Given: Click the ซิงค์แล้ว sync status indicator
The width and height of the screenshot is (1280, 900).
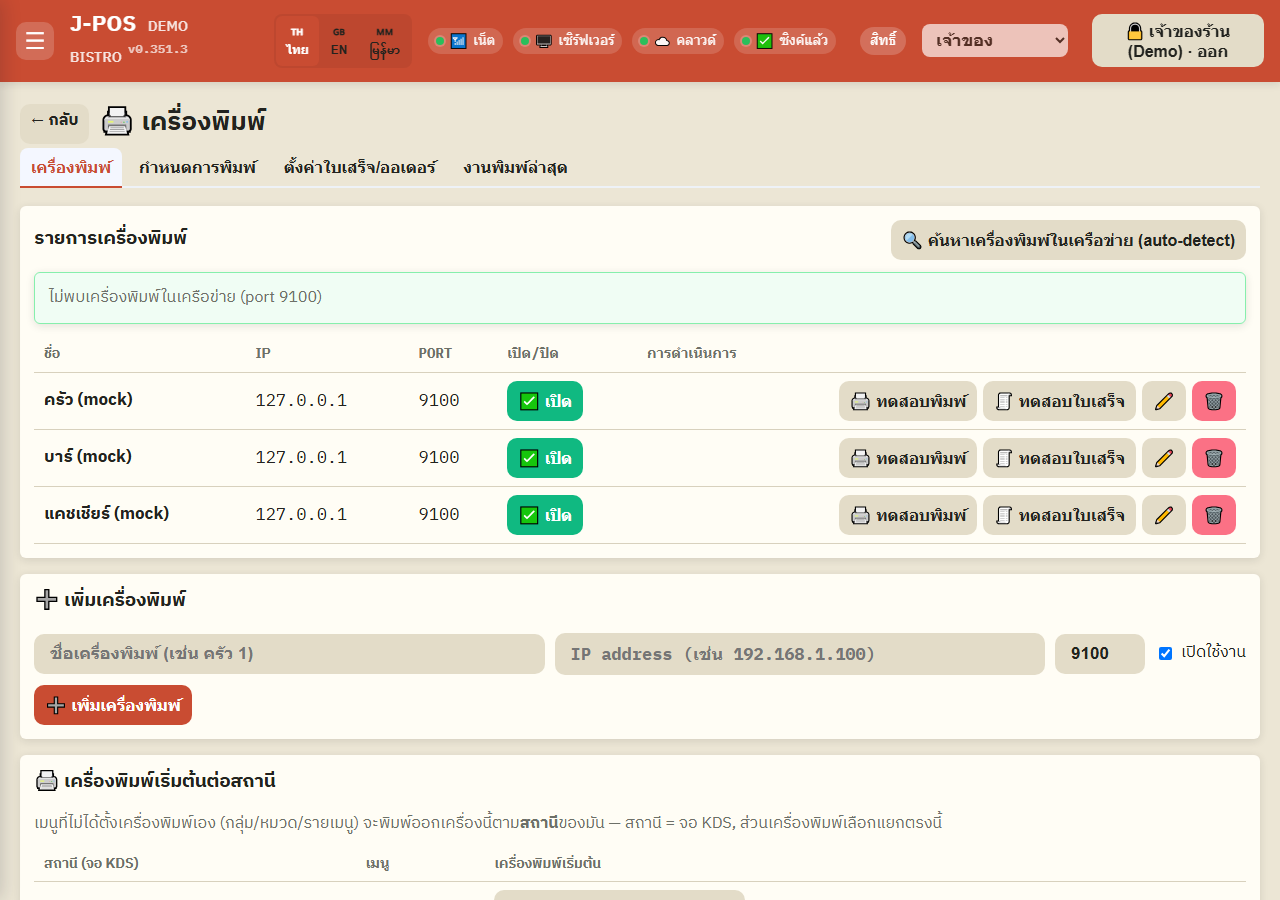Looking at the screenshot, I should 785,41.
